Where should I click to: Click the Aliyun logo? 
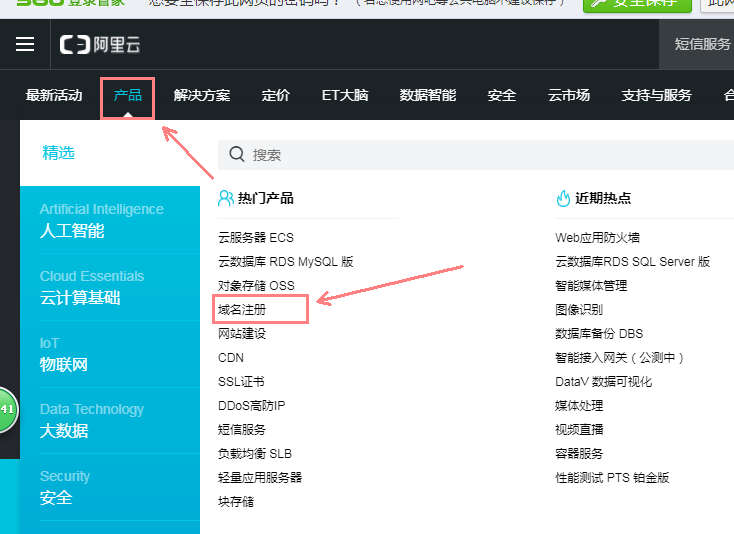(100, 45)
